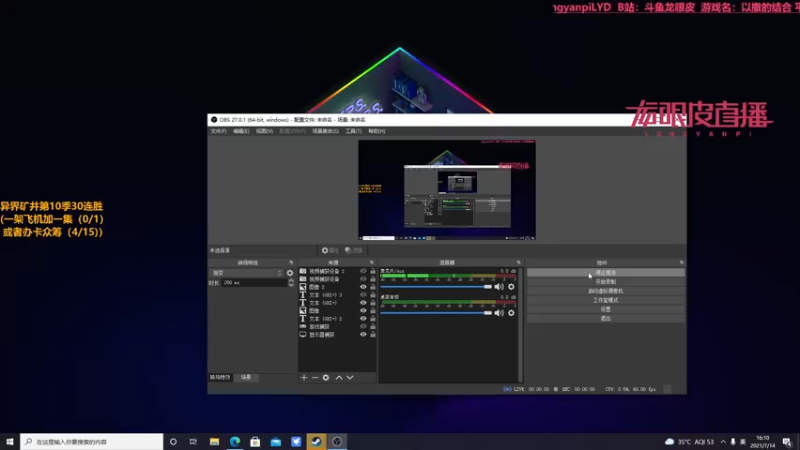Click the OBS icon in the taskbar
The height and width of the screenshot is (450, 800).
click(337, 441)
